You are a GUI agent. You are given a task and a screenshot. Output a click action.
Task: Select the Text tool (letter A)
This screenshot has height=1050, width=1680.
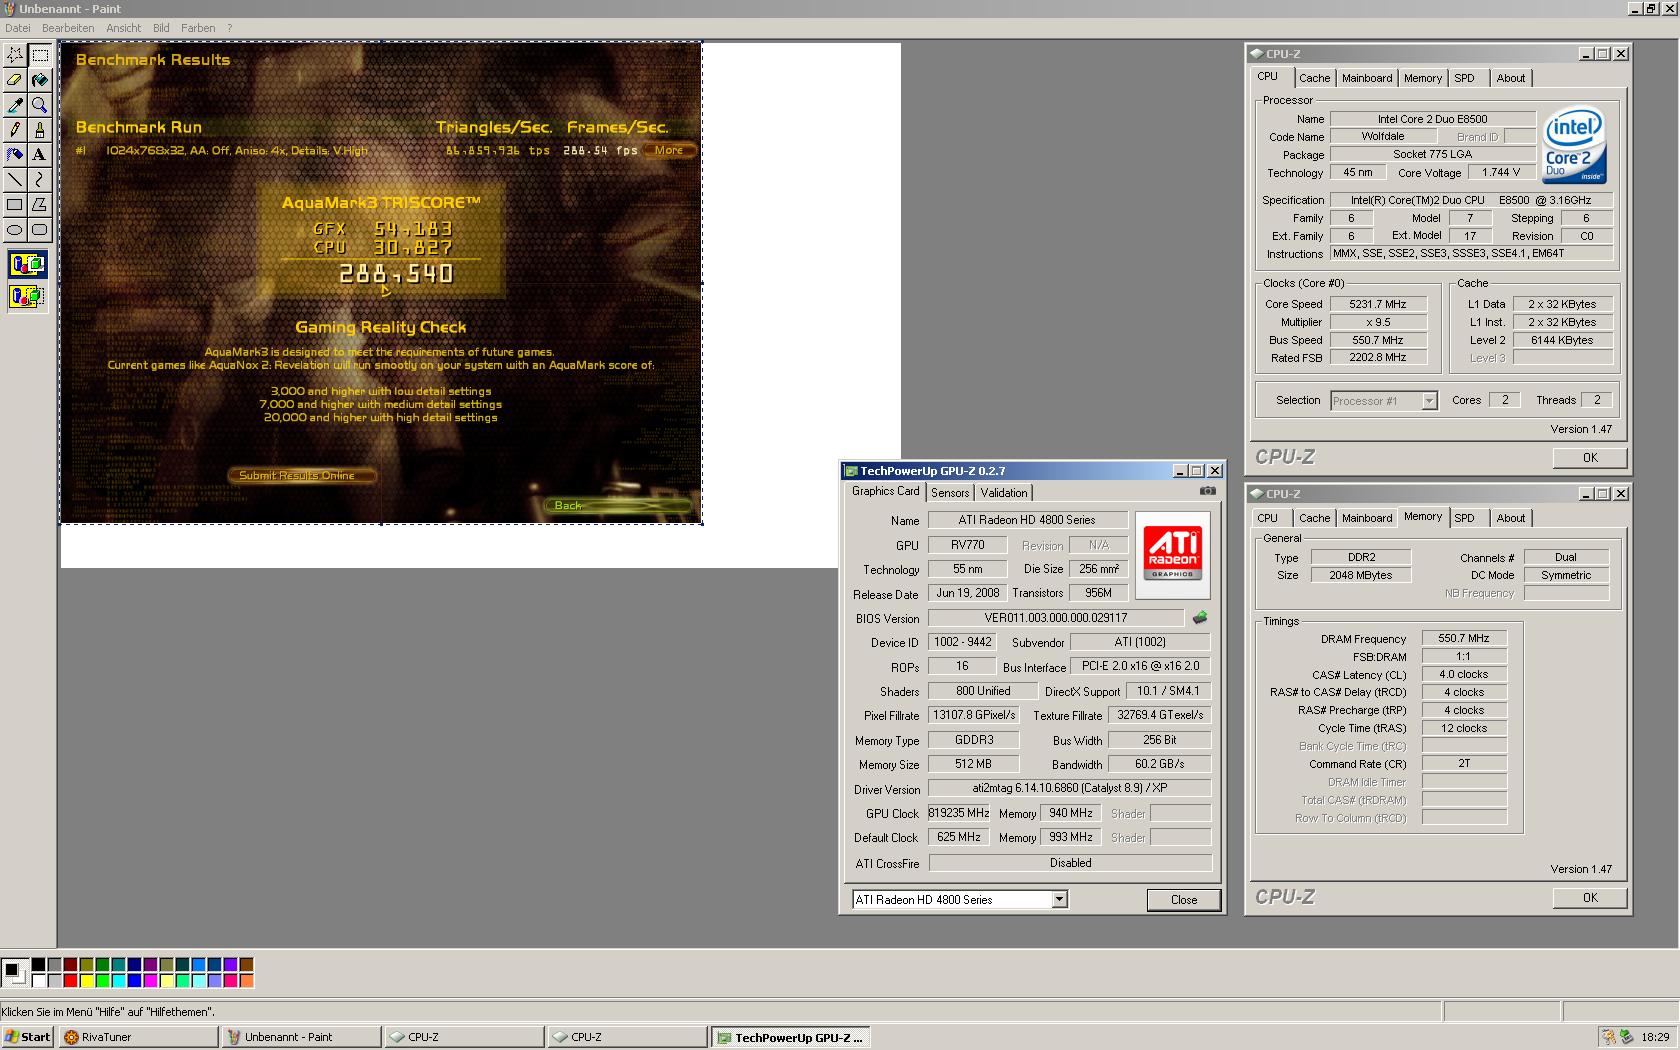40,155
